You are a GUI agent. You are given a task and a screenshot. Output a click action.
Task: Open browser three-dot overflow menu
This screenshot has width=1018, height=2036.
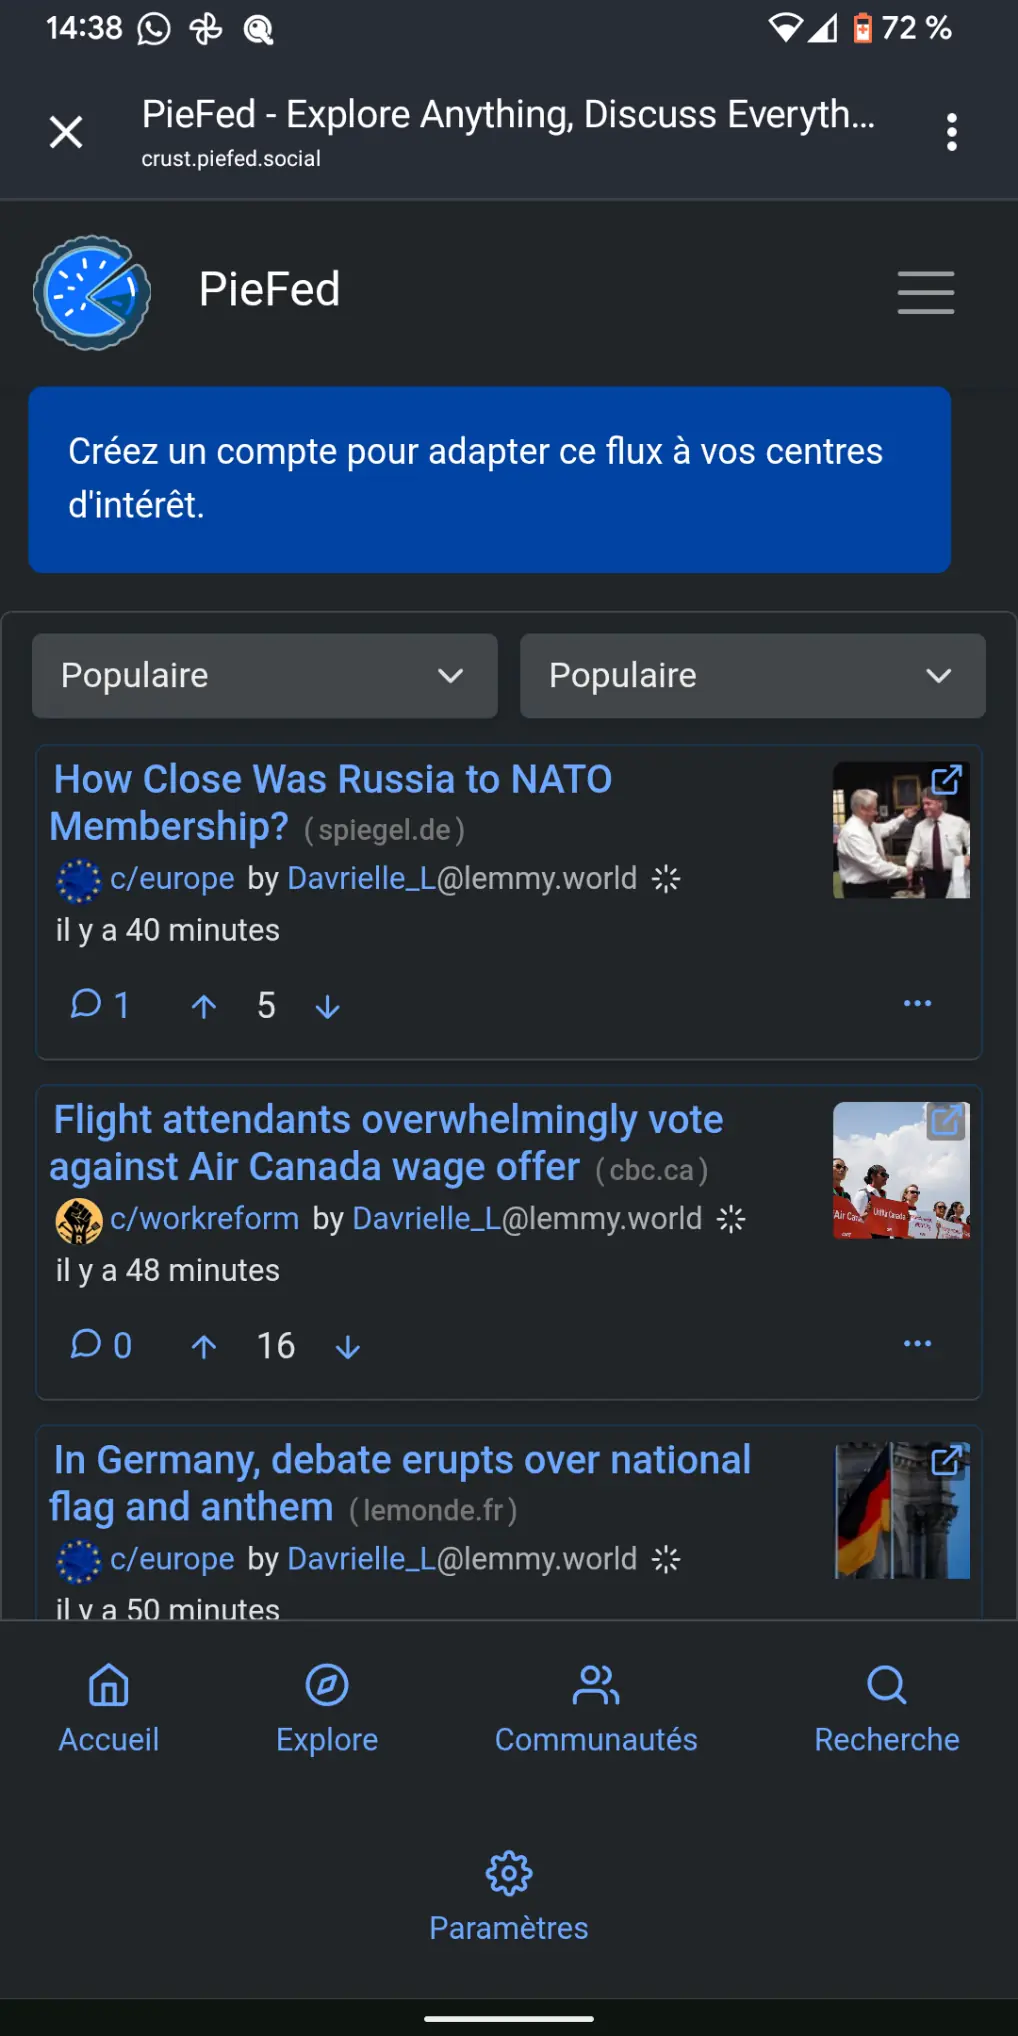(x=951, y=132)
